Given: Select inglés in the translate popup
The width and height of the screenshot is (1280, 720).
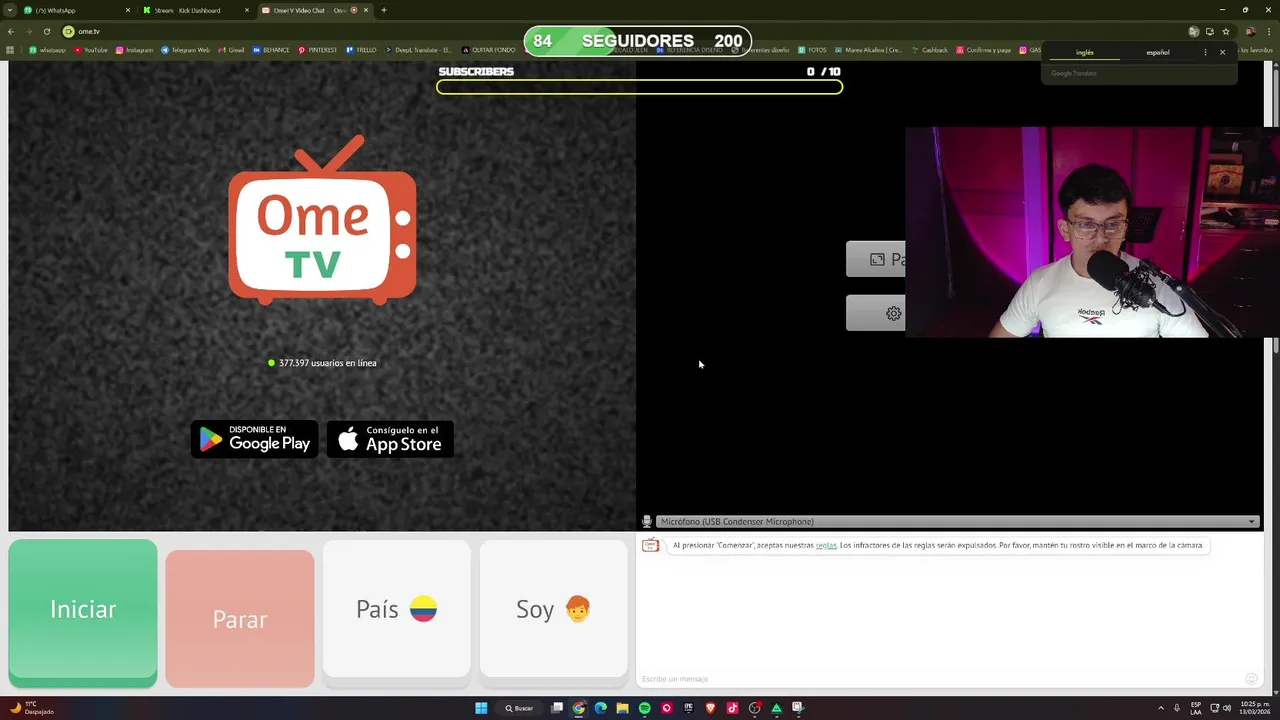Looking at the screenshot, I should tap(1085, 52).
